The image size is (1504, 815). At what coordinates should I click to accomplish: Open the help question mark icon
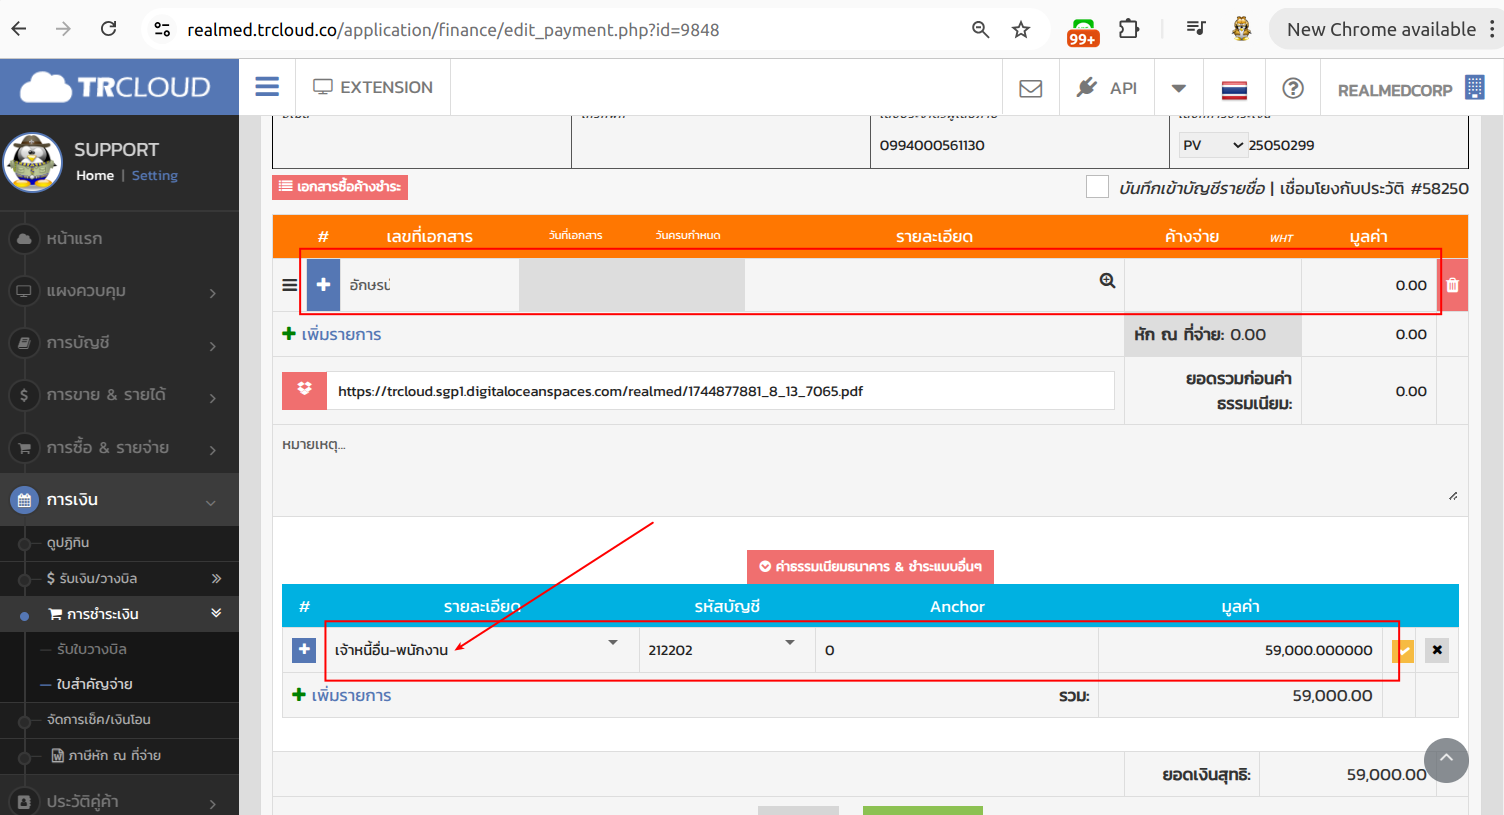click(x=1293, y=88)
